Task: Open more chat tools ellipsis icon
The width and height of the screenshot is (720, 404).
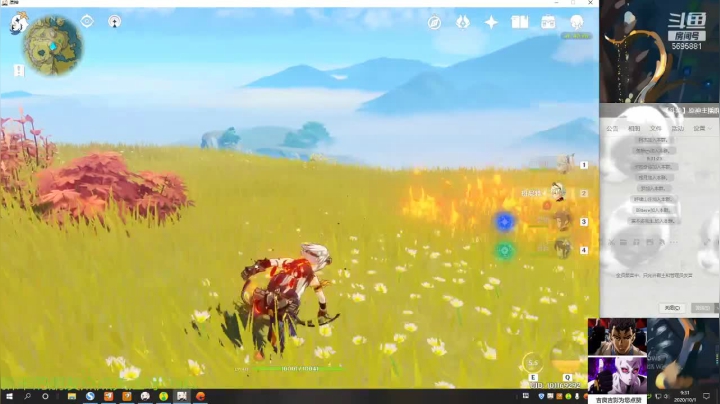Action: (x=674, y=242)
